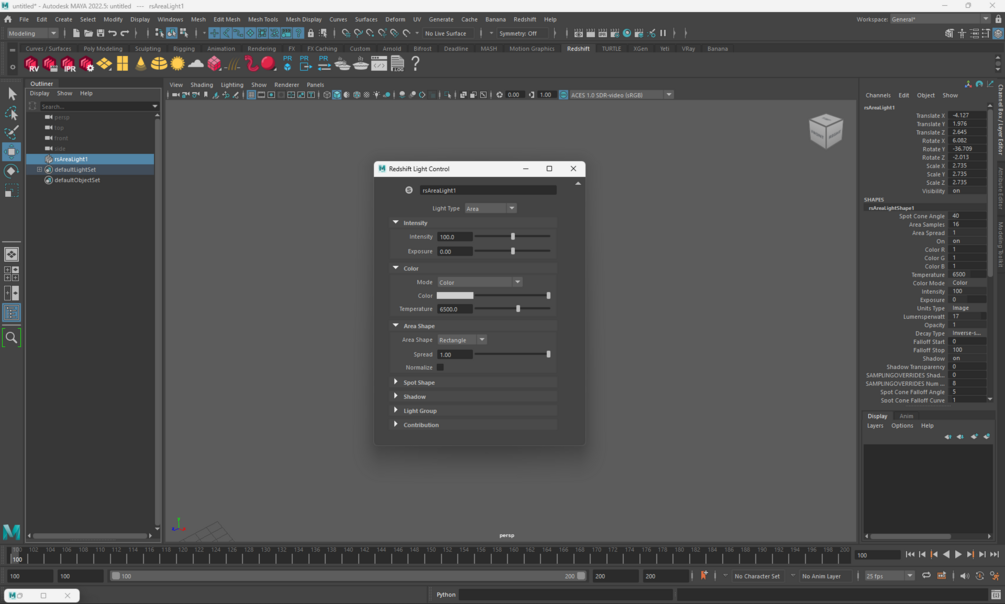Viewport: 1005px width, 604px height.
Task: Expand the Shadow section
Action: (395, 396)
